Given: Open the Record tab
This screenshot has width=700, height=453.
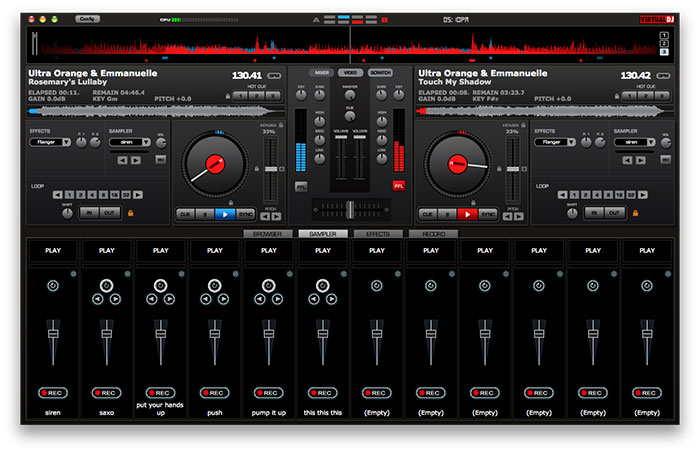Looking at the screenshot, I should (x=432, y=233).
